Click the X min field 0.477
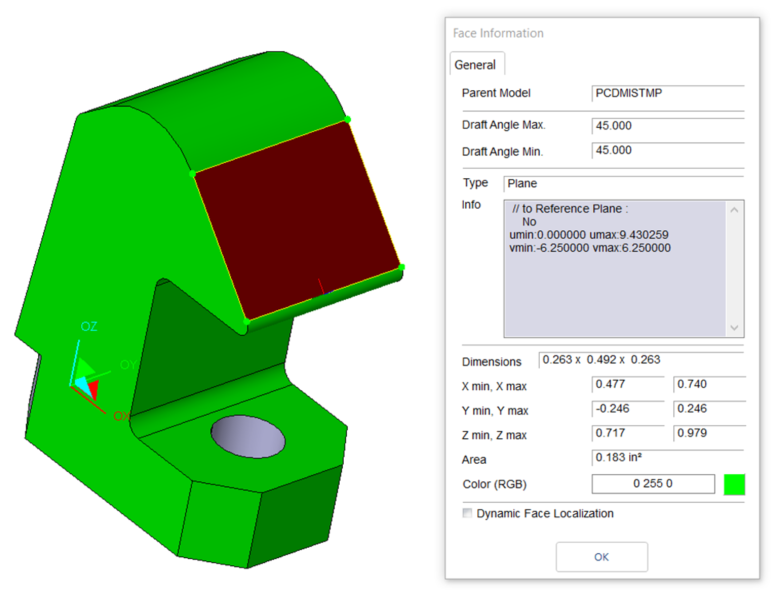The image size is (778, 596). 628,384
